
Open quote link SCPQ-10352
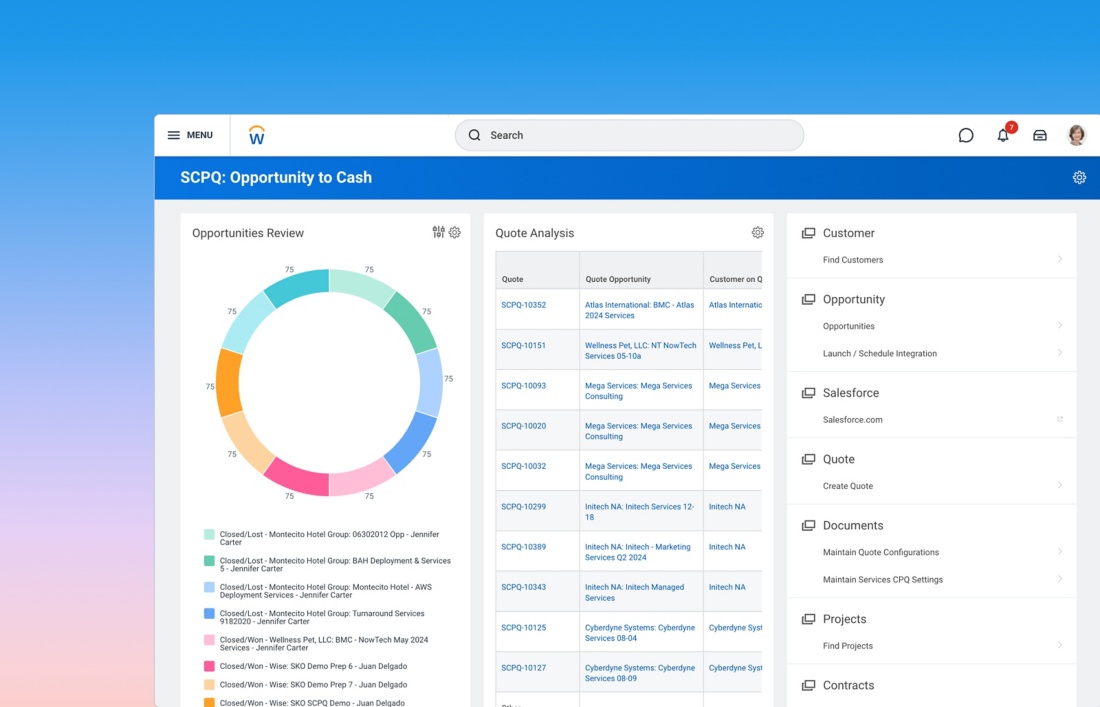click(523, 305)
